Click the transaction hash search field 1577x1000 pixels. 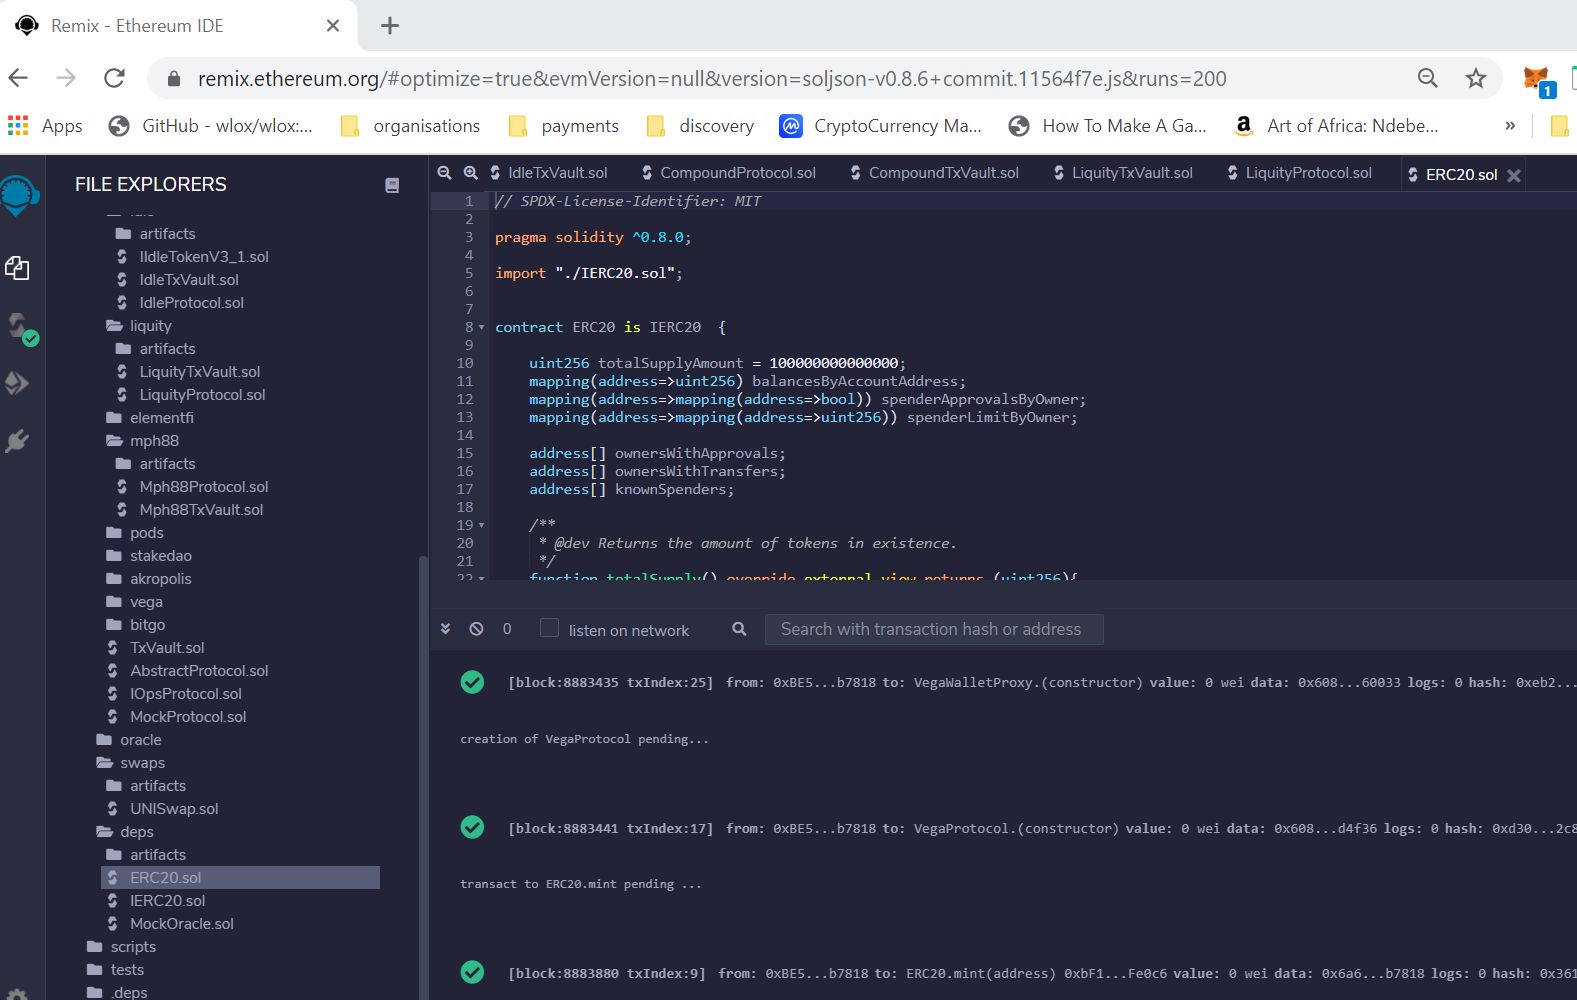pos(934,629)
